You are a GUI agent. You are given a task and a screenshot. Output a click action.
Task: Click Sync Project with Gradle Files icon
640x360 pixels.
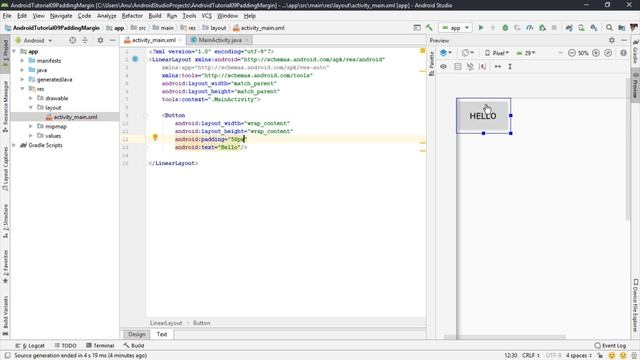pos(569,28)
